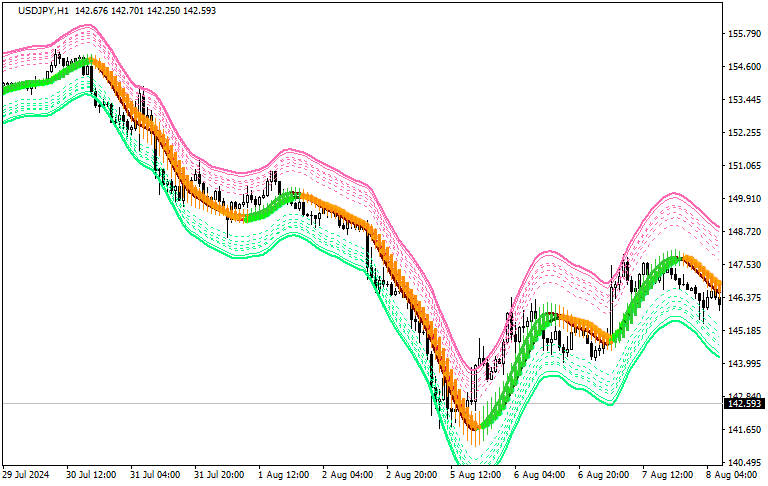Click the 6 Aug 20:00 time label
The width and height of the screenshot is (768, 486).
tap(603, 475)
